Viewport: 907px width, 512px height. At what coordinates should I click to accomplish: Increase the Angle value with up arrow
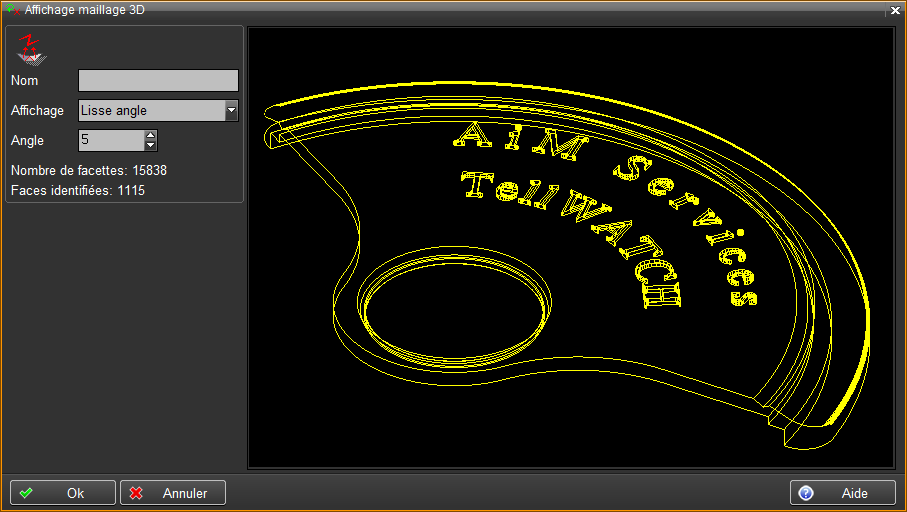[x=150, y=135]
